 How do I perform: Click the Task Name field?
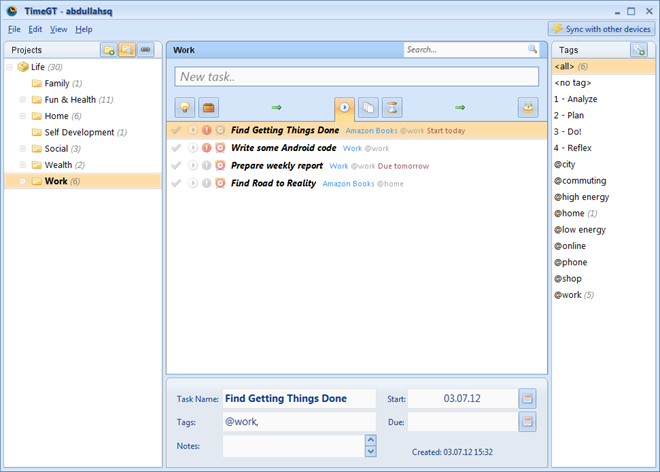[x=299, y=398]
